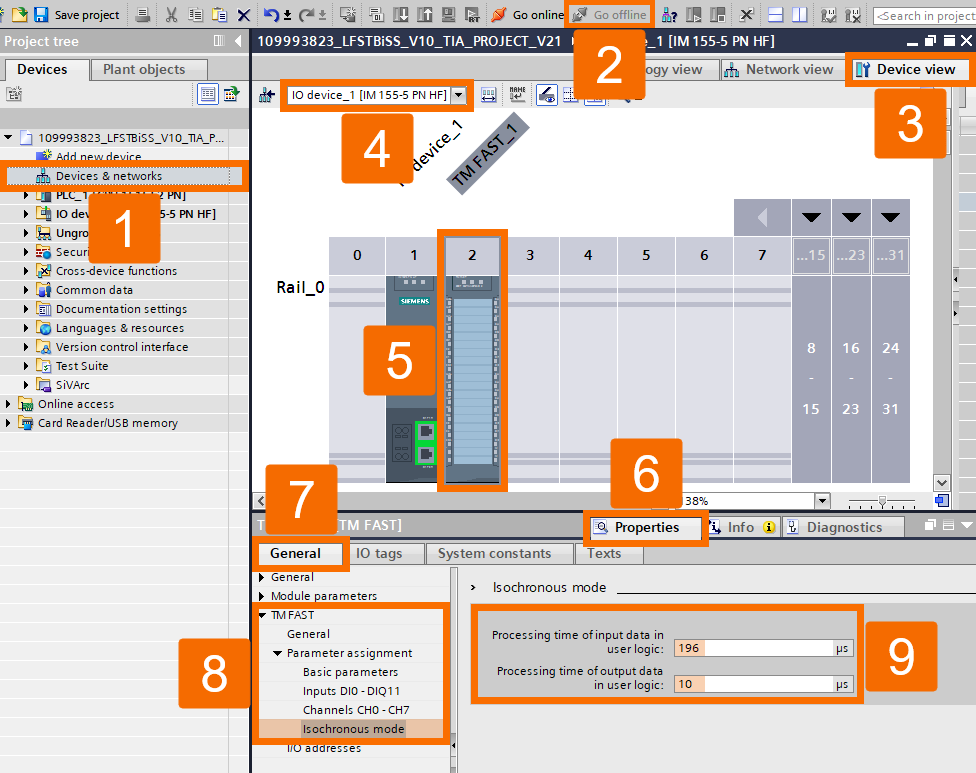
Task: Click the Save project button
Action: tap(77, 14)
